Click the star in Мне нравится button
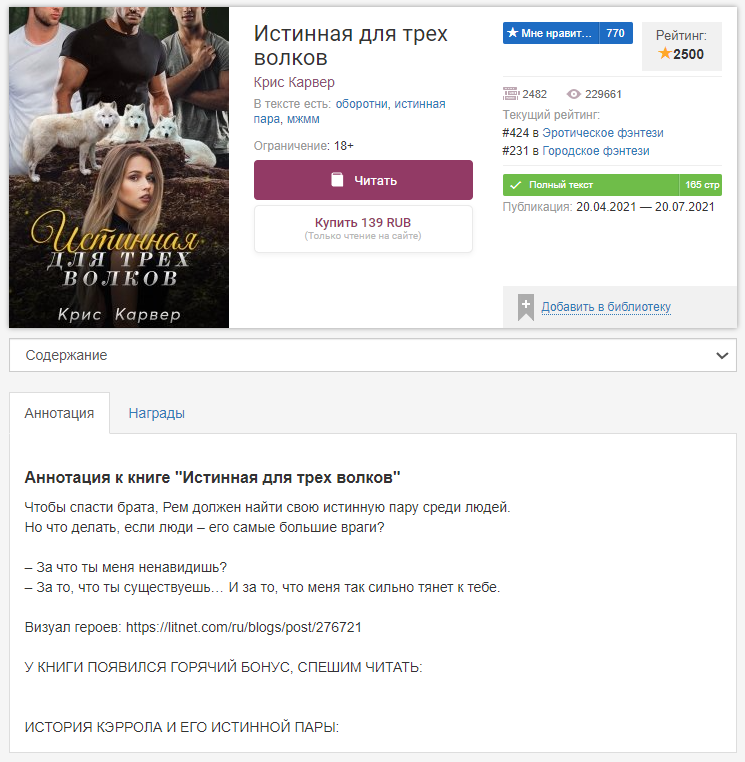Image resolution: width=745 pixels, height=762 pixels. pos(512,33)
